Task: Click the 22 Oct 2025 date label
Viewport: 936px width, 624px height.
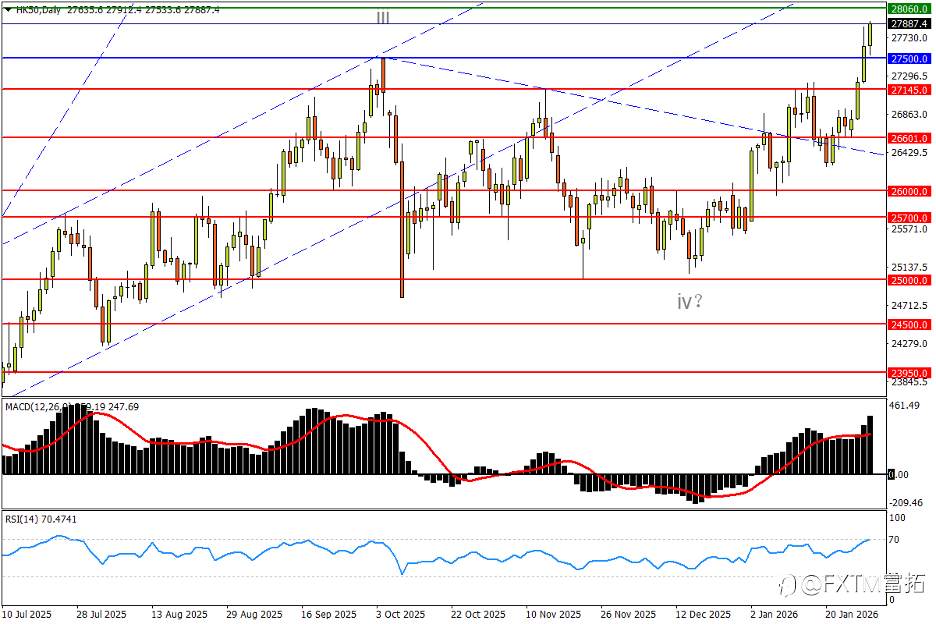Action: click(478, 614)
